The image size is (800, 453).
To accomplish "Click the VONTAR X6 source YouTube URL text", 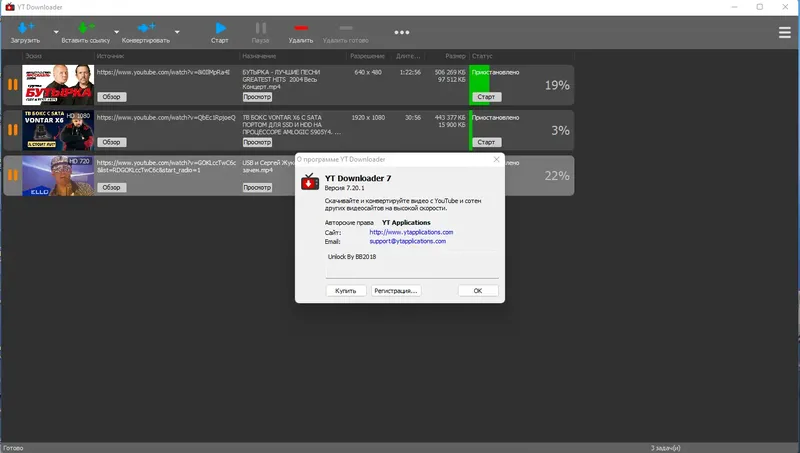I will click(166, 118).
